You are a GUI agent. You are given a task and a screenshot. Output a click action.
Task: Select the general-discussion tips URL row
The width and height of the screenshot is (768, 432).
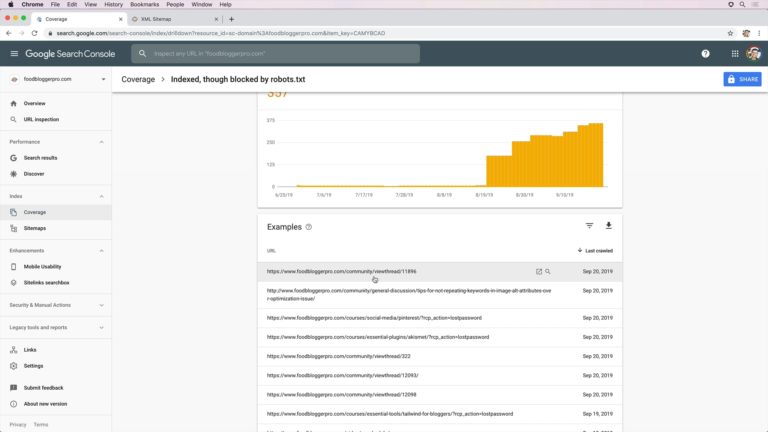(x=440, y=295)
